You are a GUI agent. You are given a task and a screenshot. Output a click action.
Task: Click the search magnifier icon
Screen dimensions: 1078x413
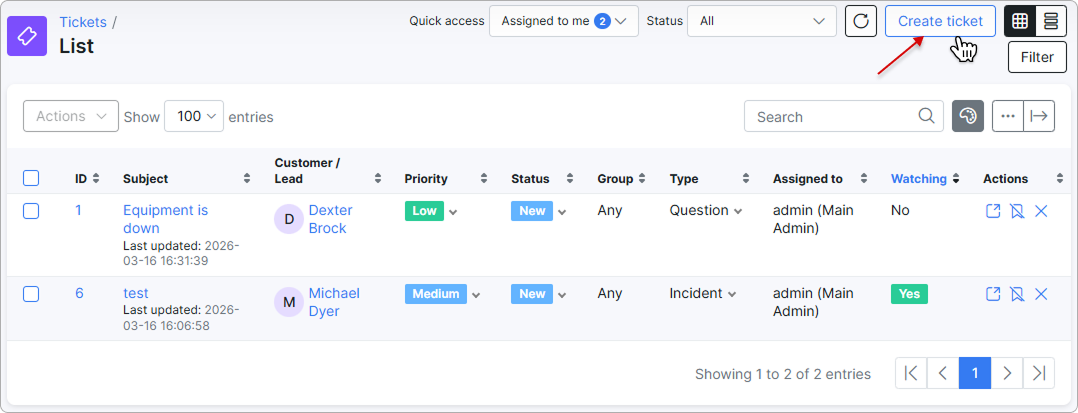coord(927,116)
